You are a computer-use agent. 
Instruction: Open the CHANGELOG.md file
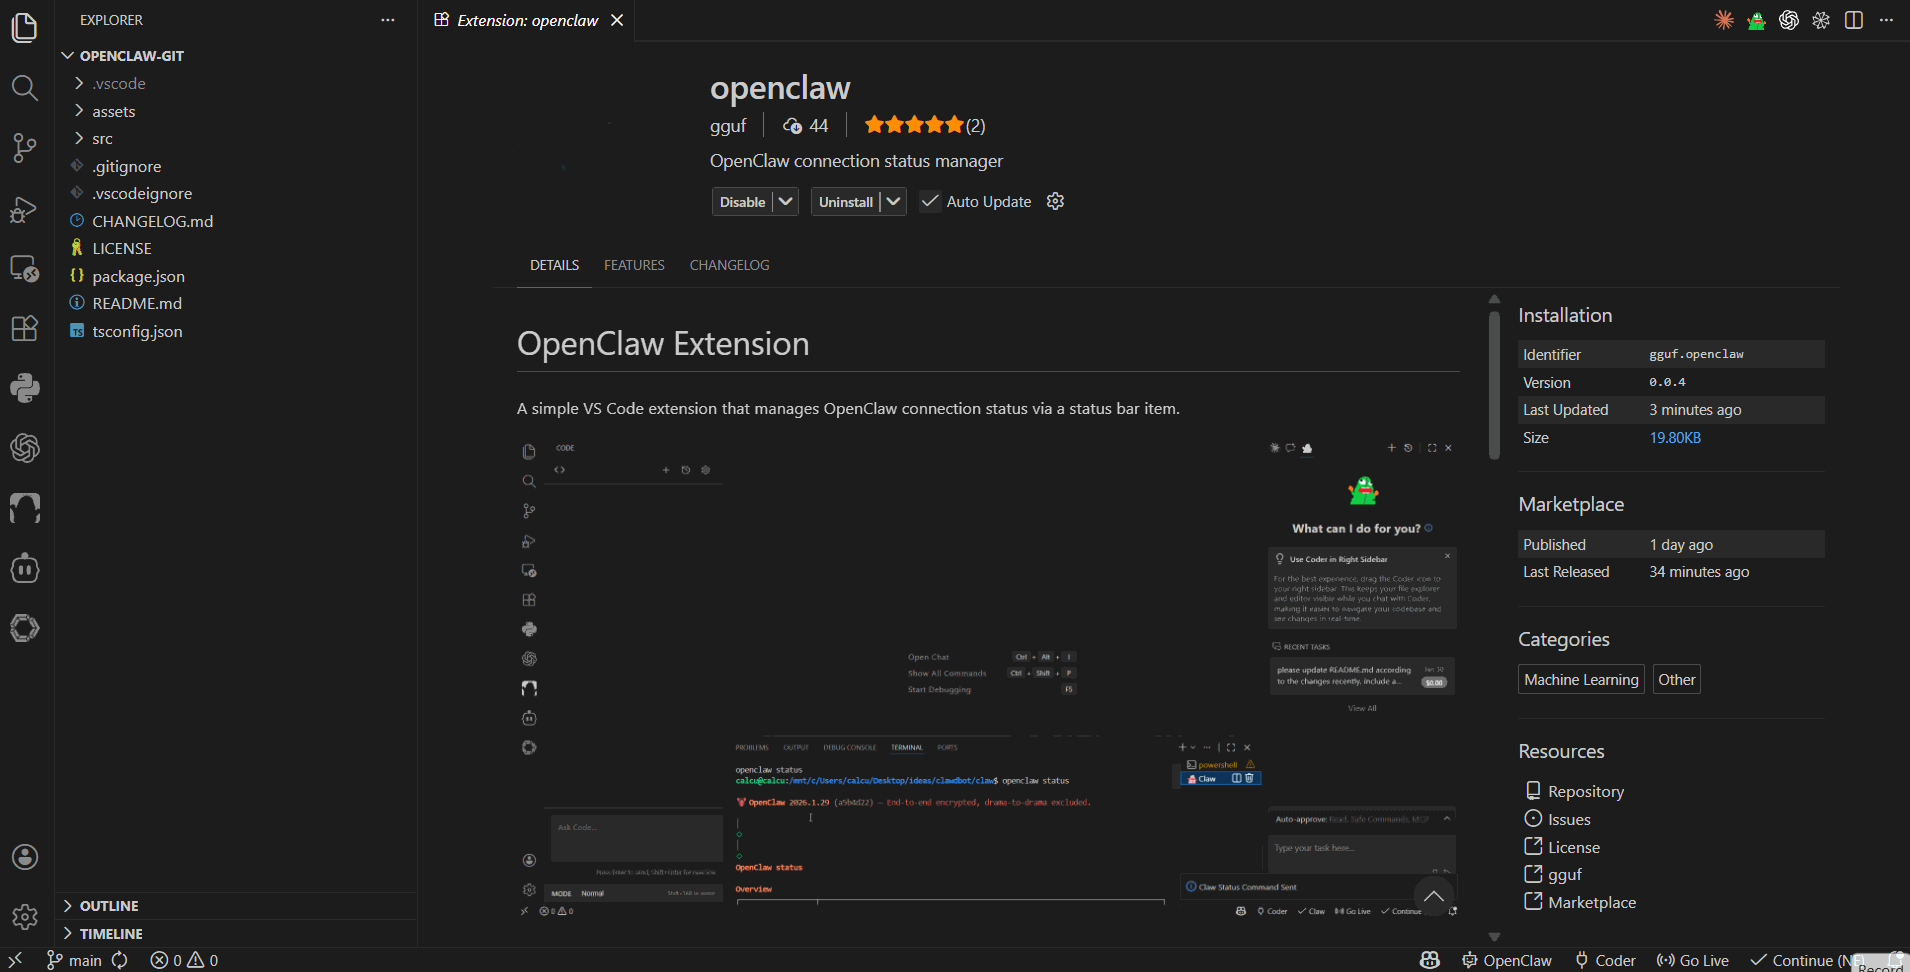[x=153, y=221]
